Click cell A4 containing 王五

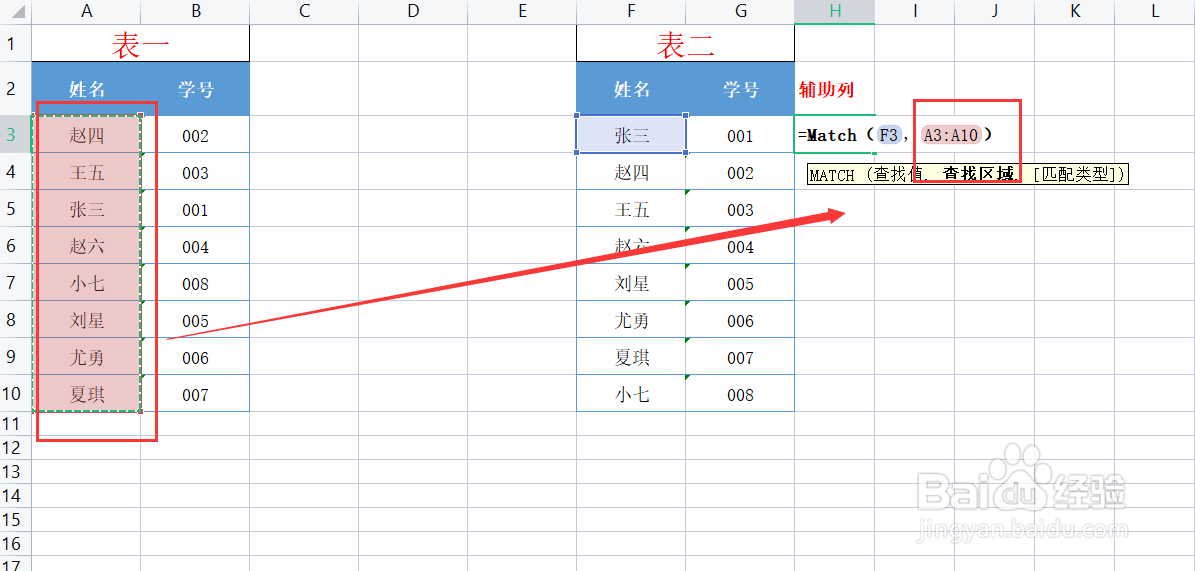(x=86, y=172)
